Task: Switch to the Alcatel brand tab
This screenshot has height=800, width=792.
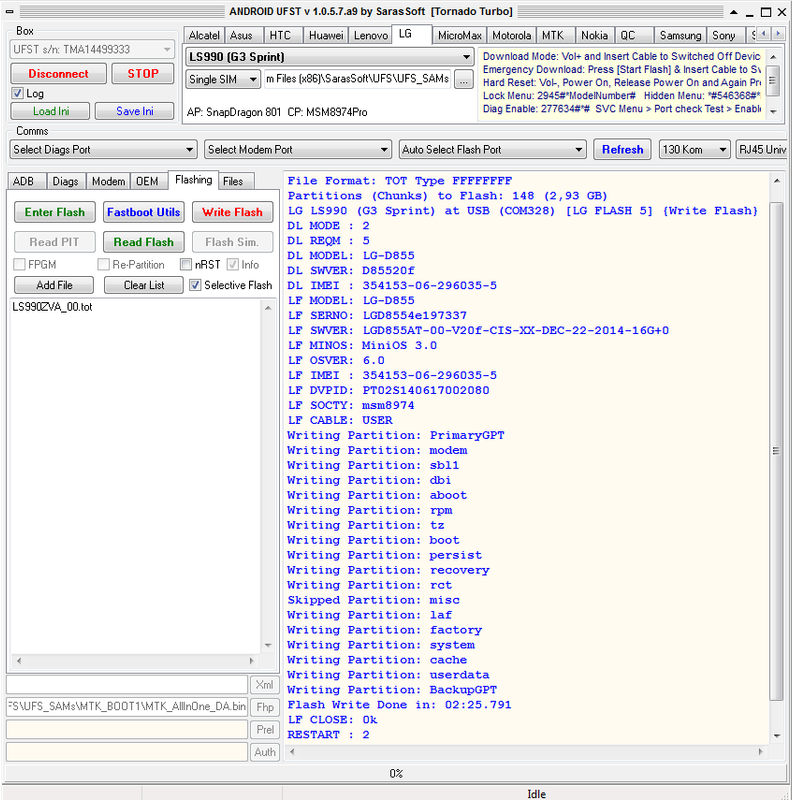Action: pyautogui.click(x=204, y=35)
